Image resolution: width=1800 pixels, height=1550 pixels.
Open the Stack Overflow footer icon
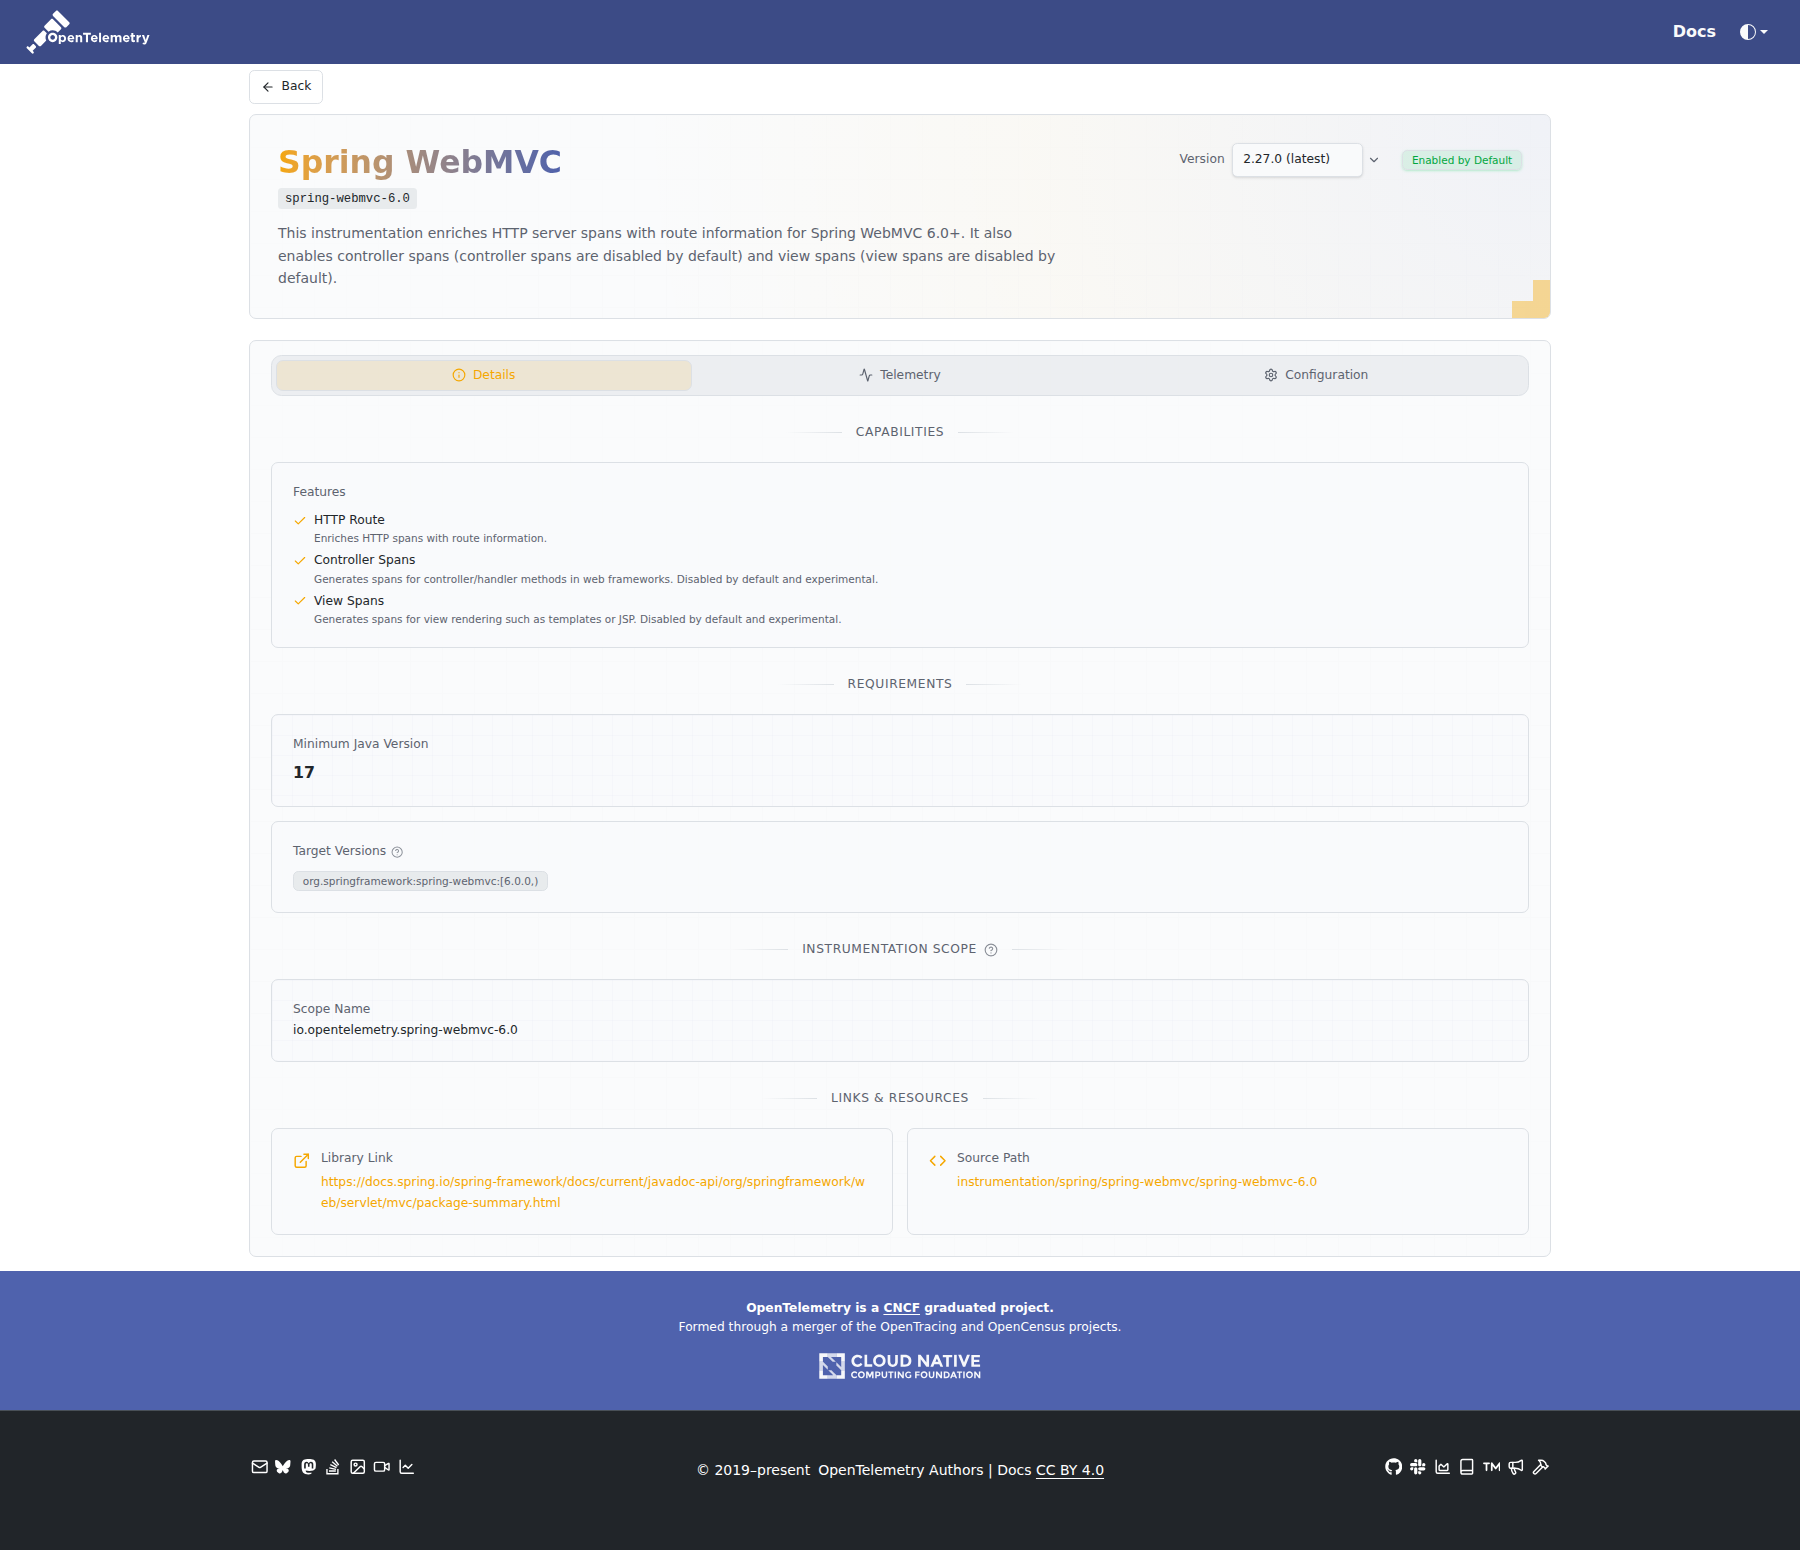coord(333,1467)
